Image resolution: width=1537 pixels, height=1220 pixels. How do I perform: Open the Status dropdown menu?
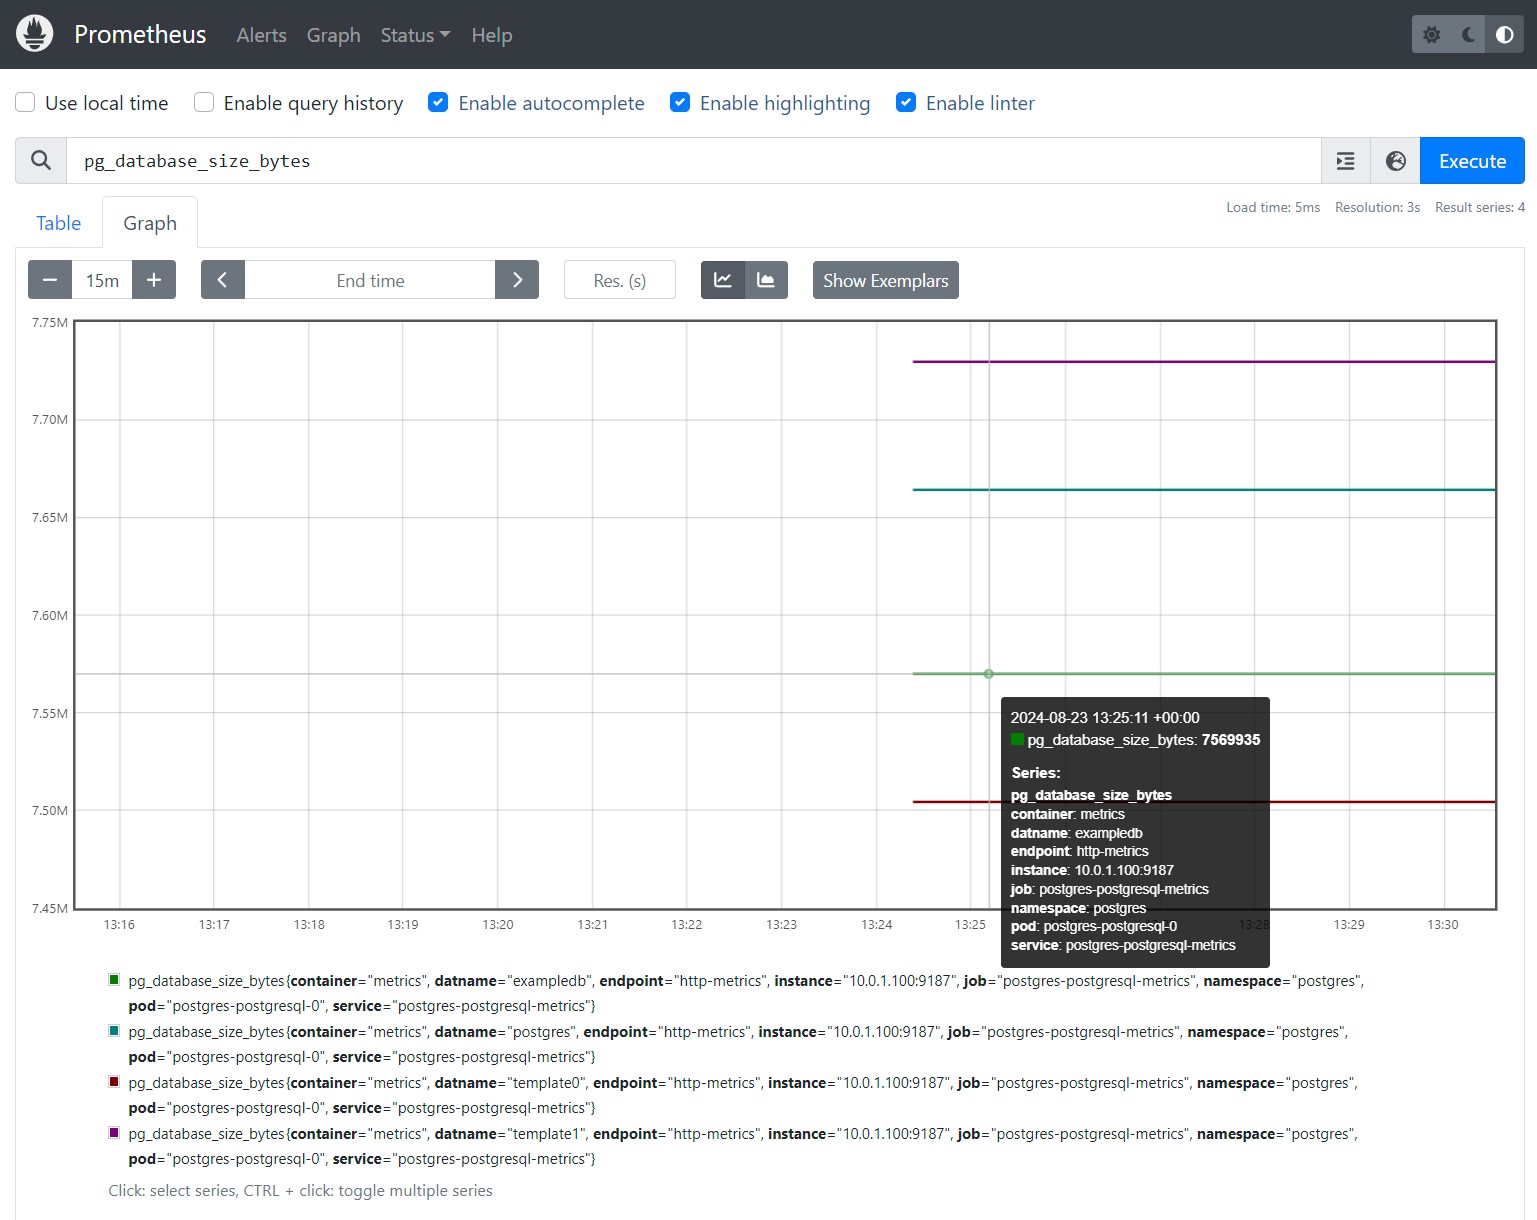coord(414,35)
